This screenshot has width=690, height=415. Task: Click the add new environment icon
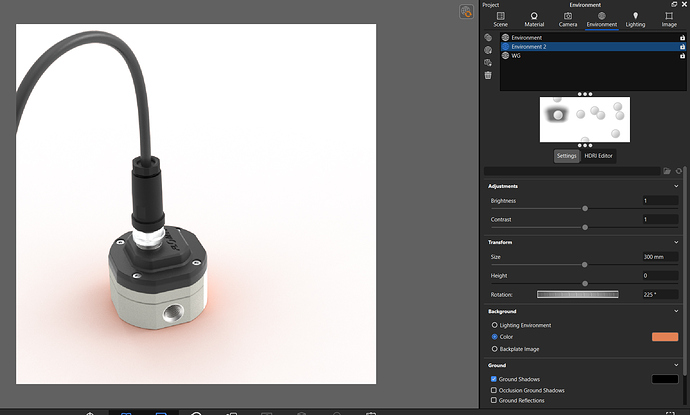pos(488,37)
